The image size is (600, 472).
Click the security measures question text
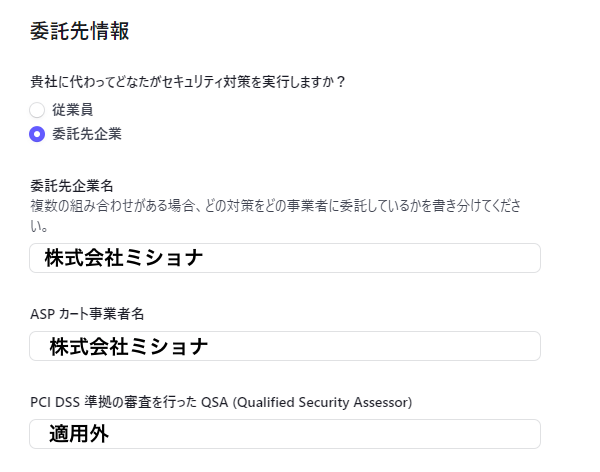(188, 82)
